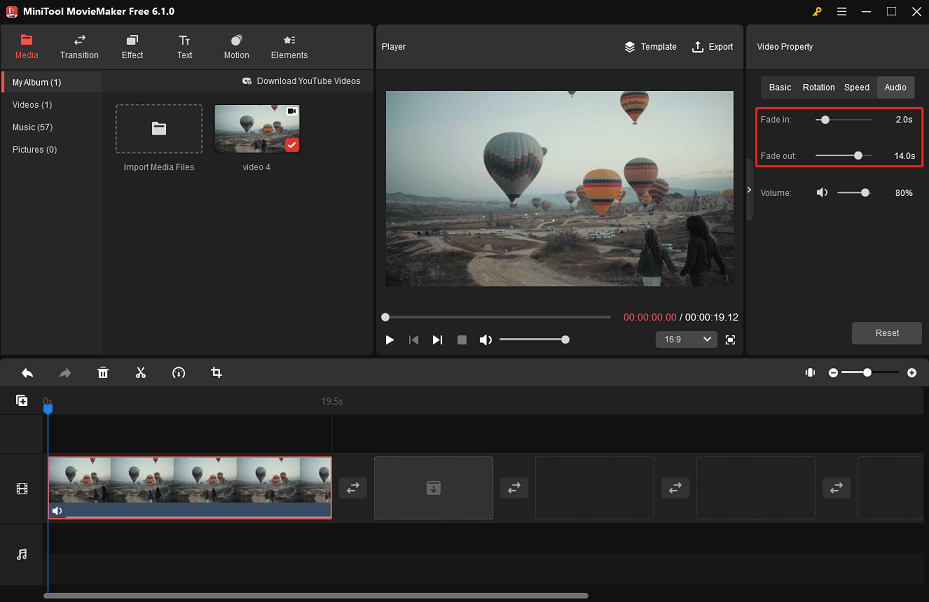Click the Reset button
Image resolution: width=929 pixels, height=602 pixels.
886,333
